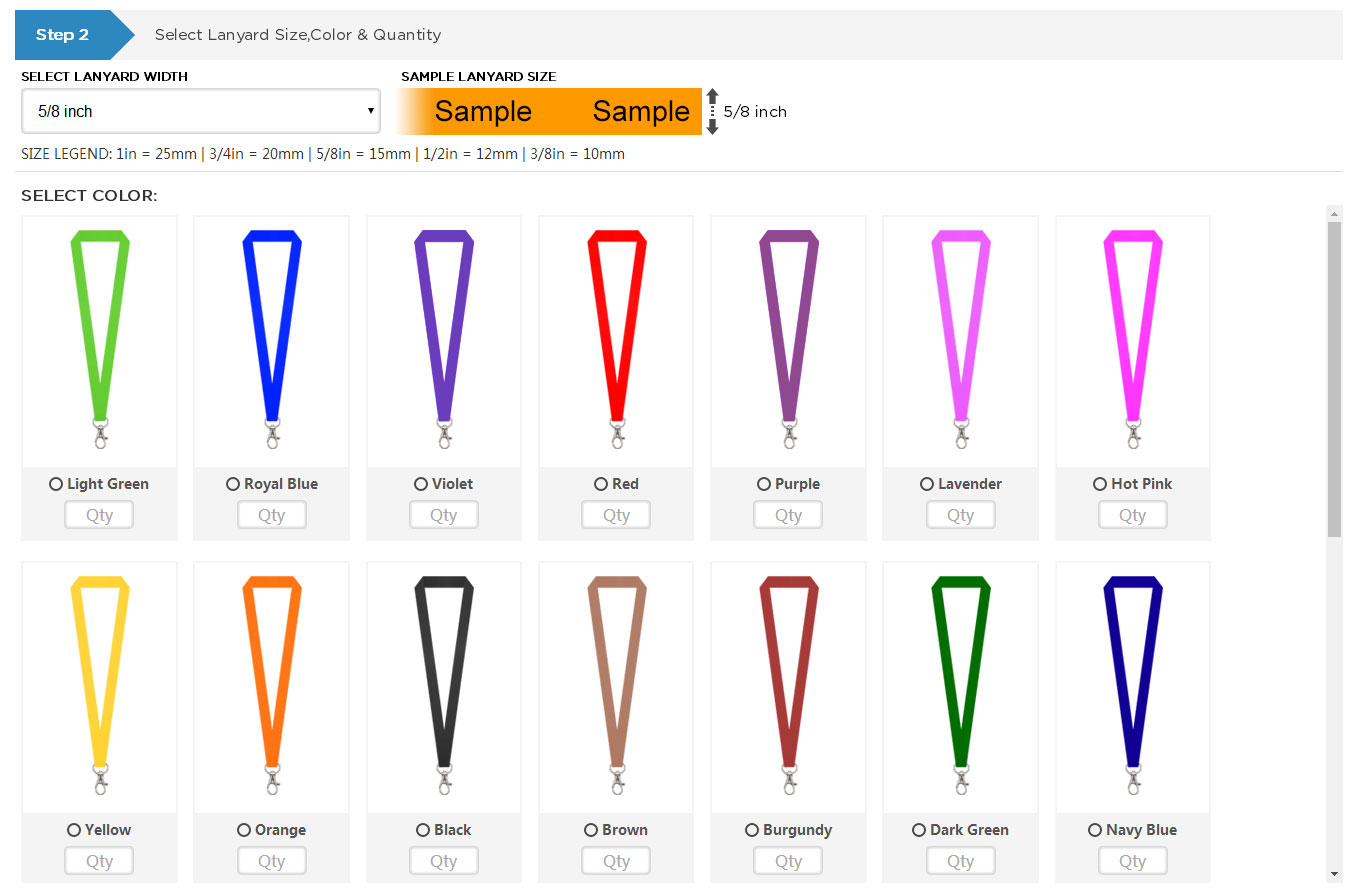Click the Qty field under Orange
Image resolution: width=1358 pixels, height=893 pixels.
click(x=271, y=861)
